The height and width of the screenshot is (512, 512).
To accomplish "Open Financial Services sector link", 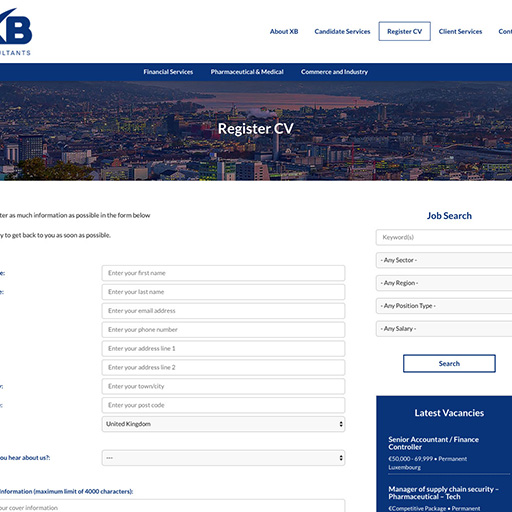I will pos(168,72).
